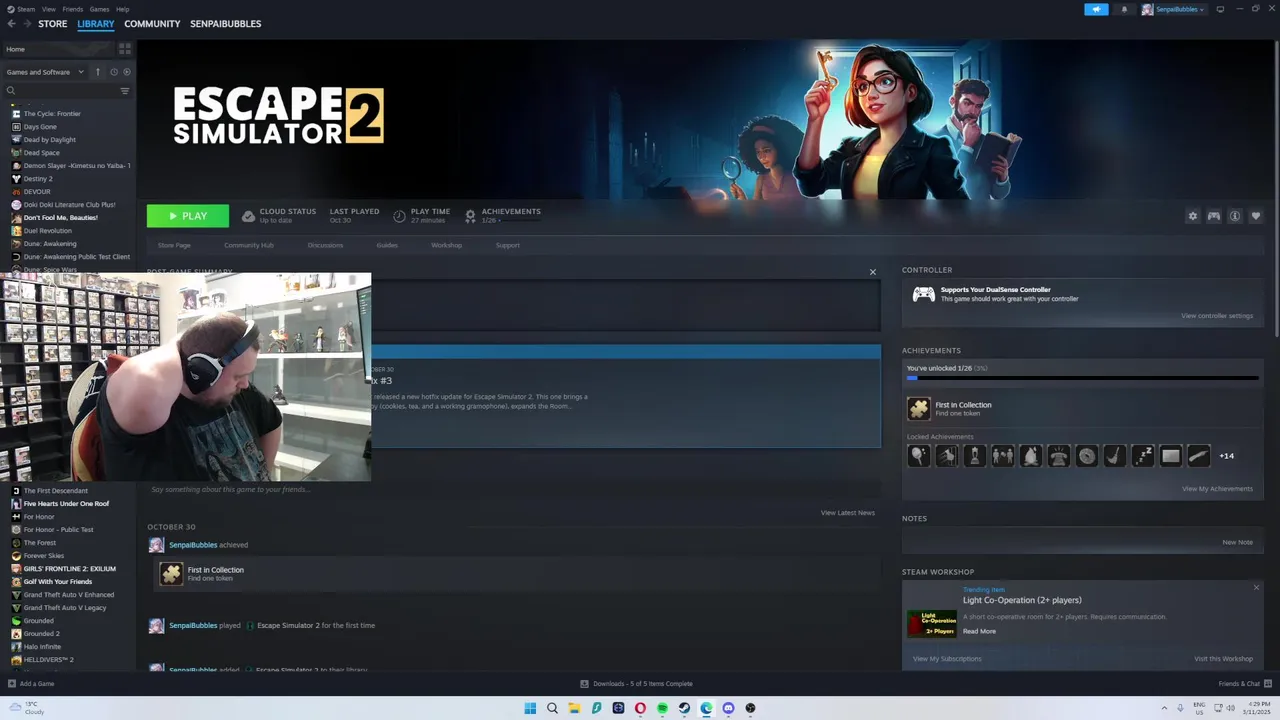Open the Friends menu
Image resolution: width=1280 pixels, height=720 pixels.
tap(73, 9)
